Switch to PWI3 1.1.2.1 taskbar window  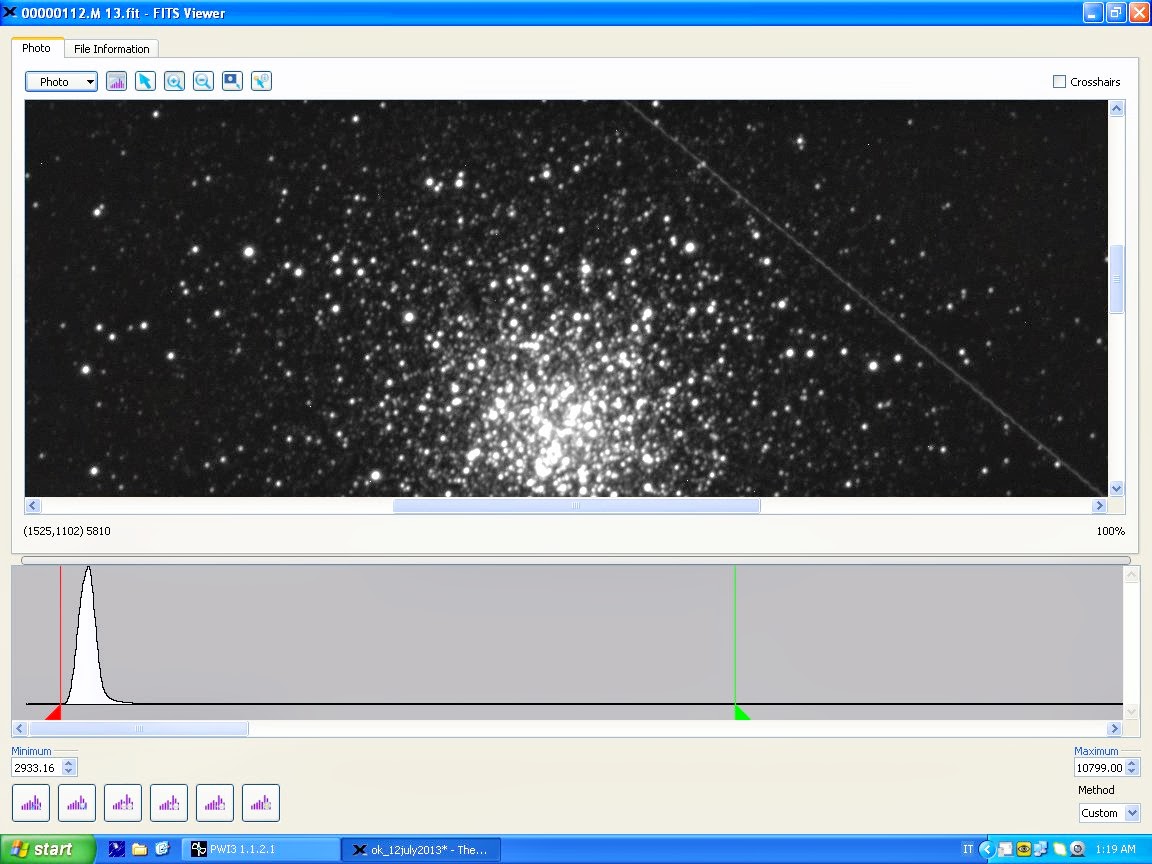click(260, 849)
